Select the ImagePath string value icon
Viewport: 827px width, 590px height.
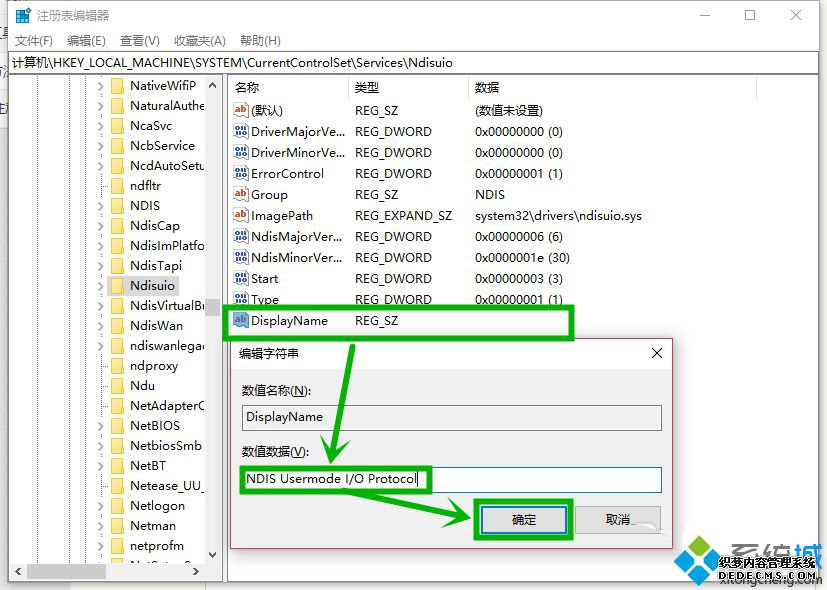pos(241,215)
